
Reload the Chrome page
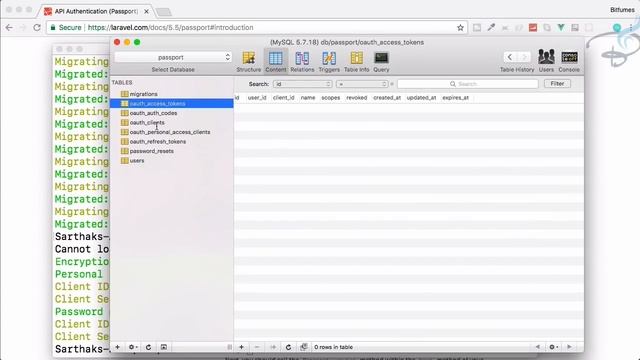tap(37, 27)
